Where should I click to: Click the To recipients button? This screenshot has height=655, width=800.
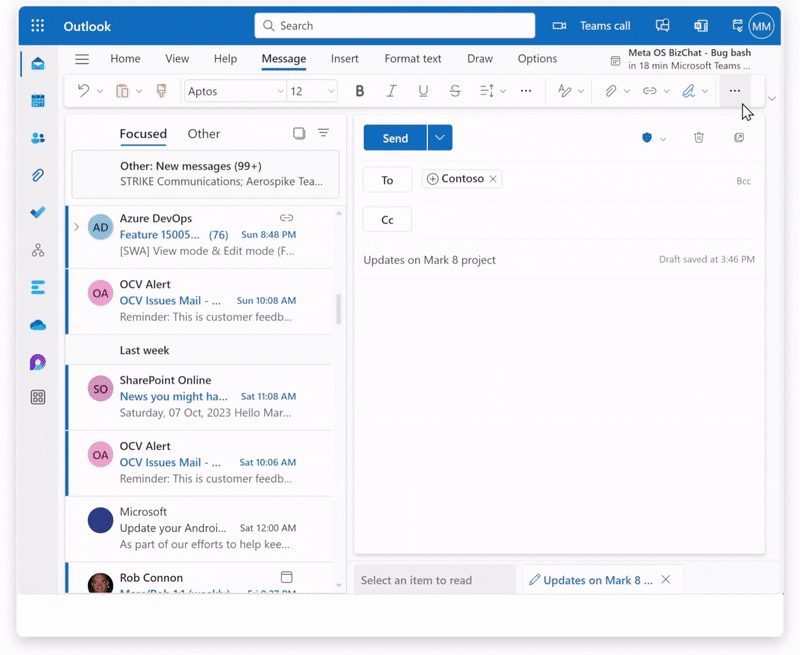[x=387, y=180]
